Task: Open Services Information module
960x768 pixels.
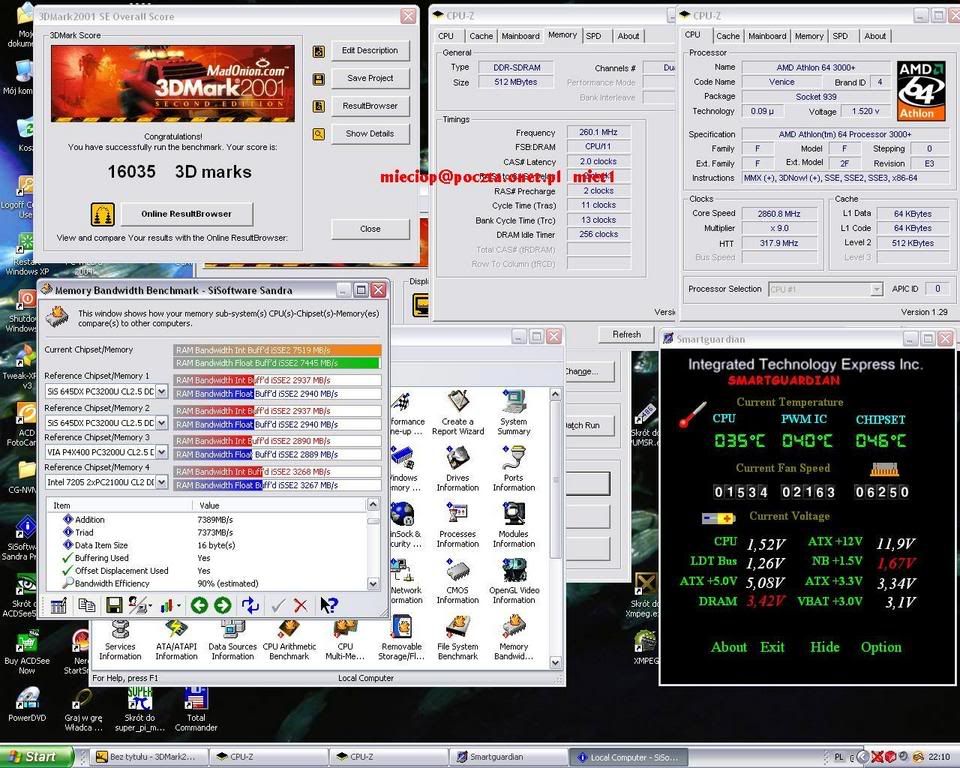Action: (120, 640)
